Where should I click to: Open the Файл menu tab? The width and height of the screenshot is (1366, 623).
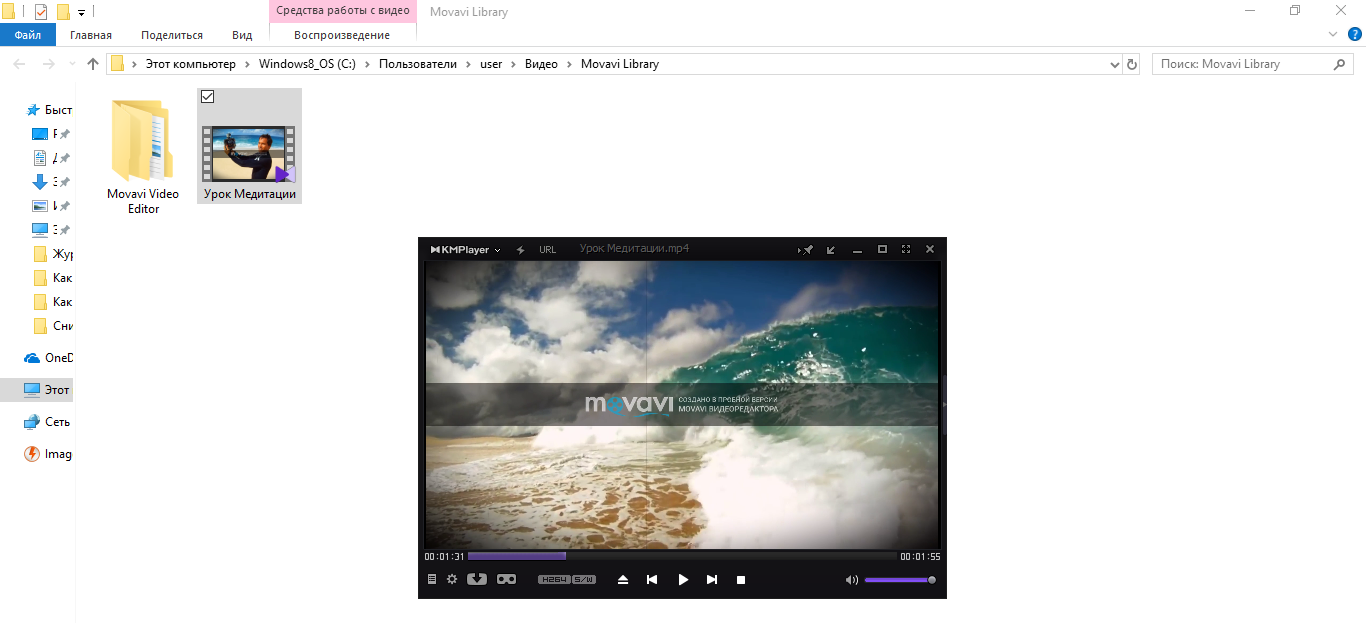[x=28, y=35]
